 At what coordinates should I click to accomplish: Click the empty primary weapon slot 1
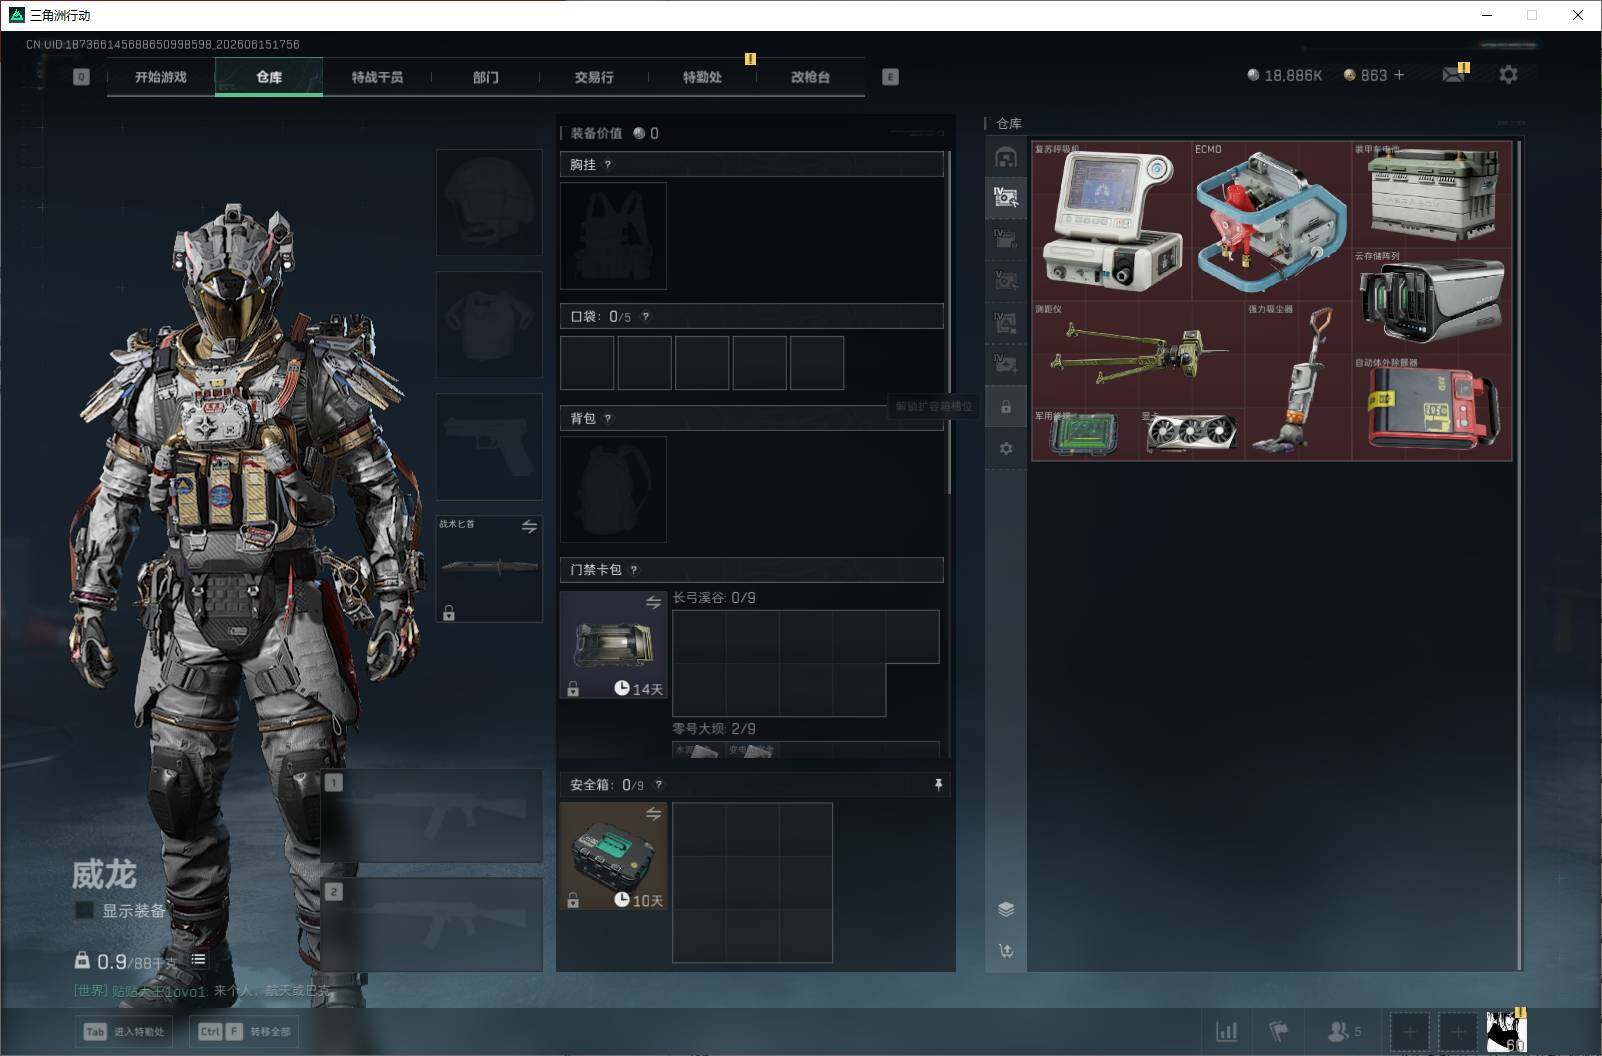click(432, 816)
